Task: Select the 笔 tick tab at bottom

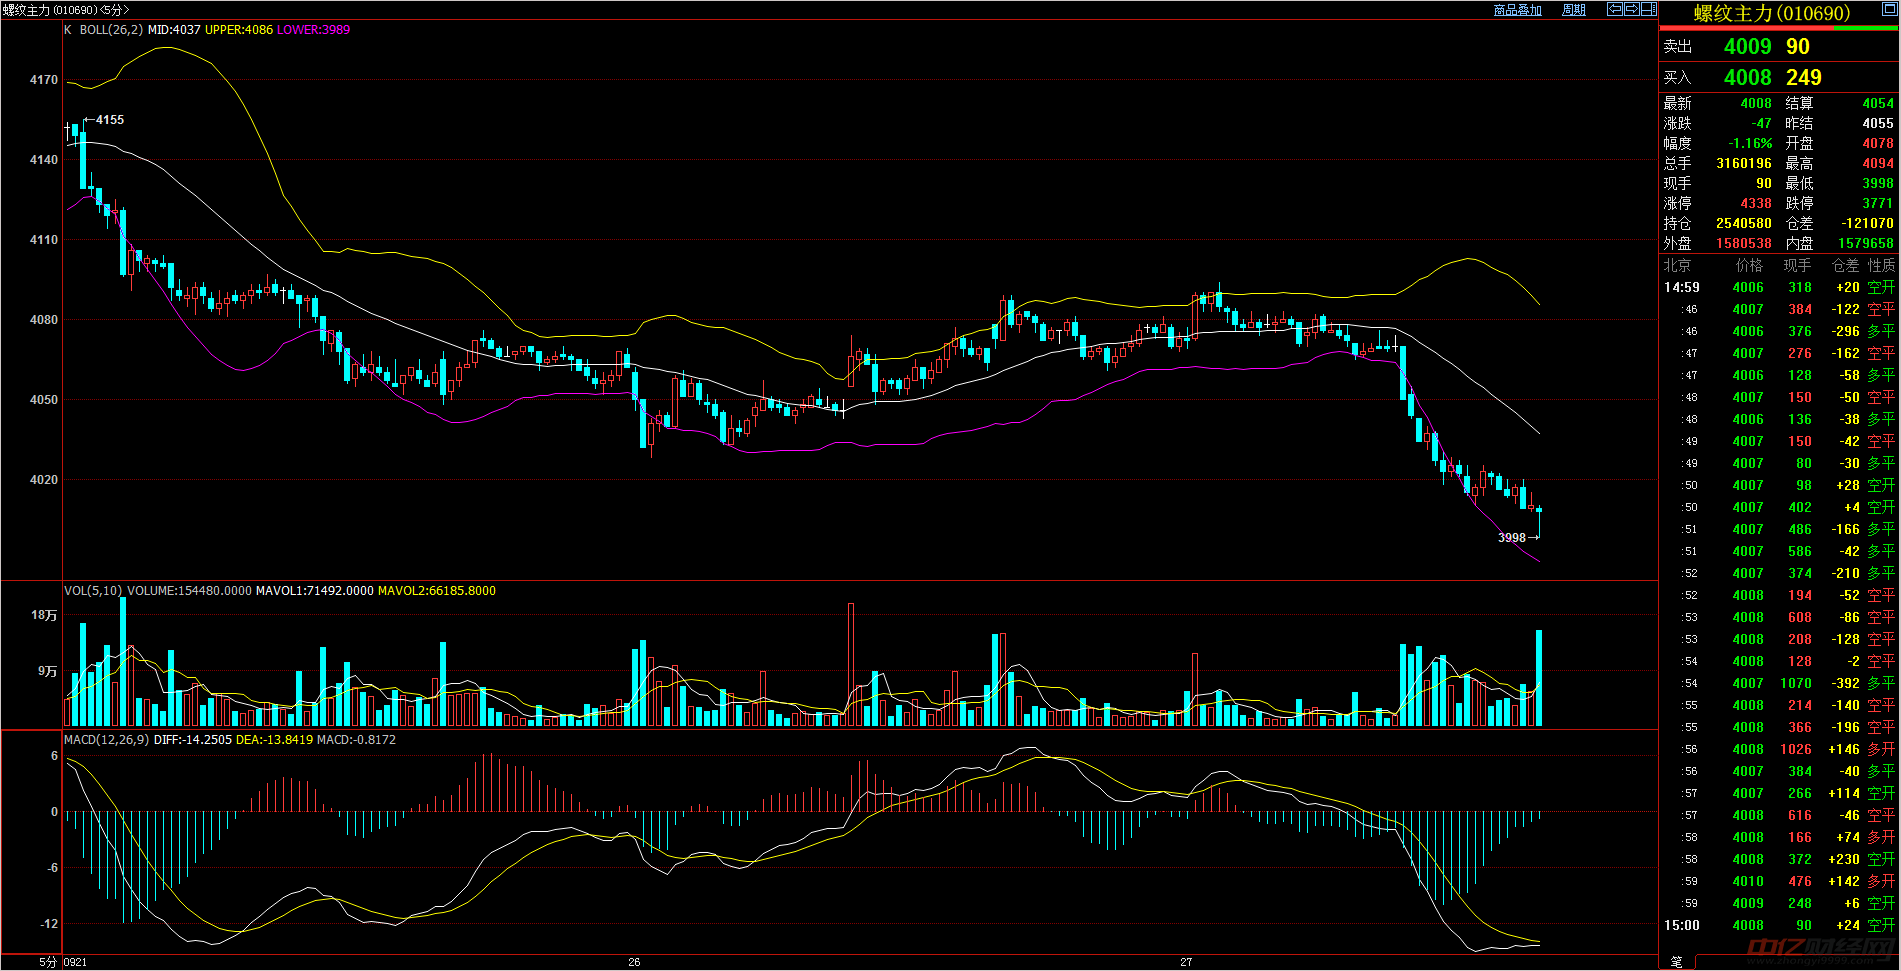Action: click(x=1676, y=962)
